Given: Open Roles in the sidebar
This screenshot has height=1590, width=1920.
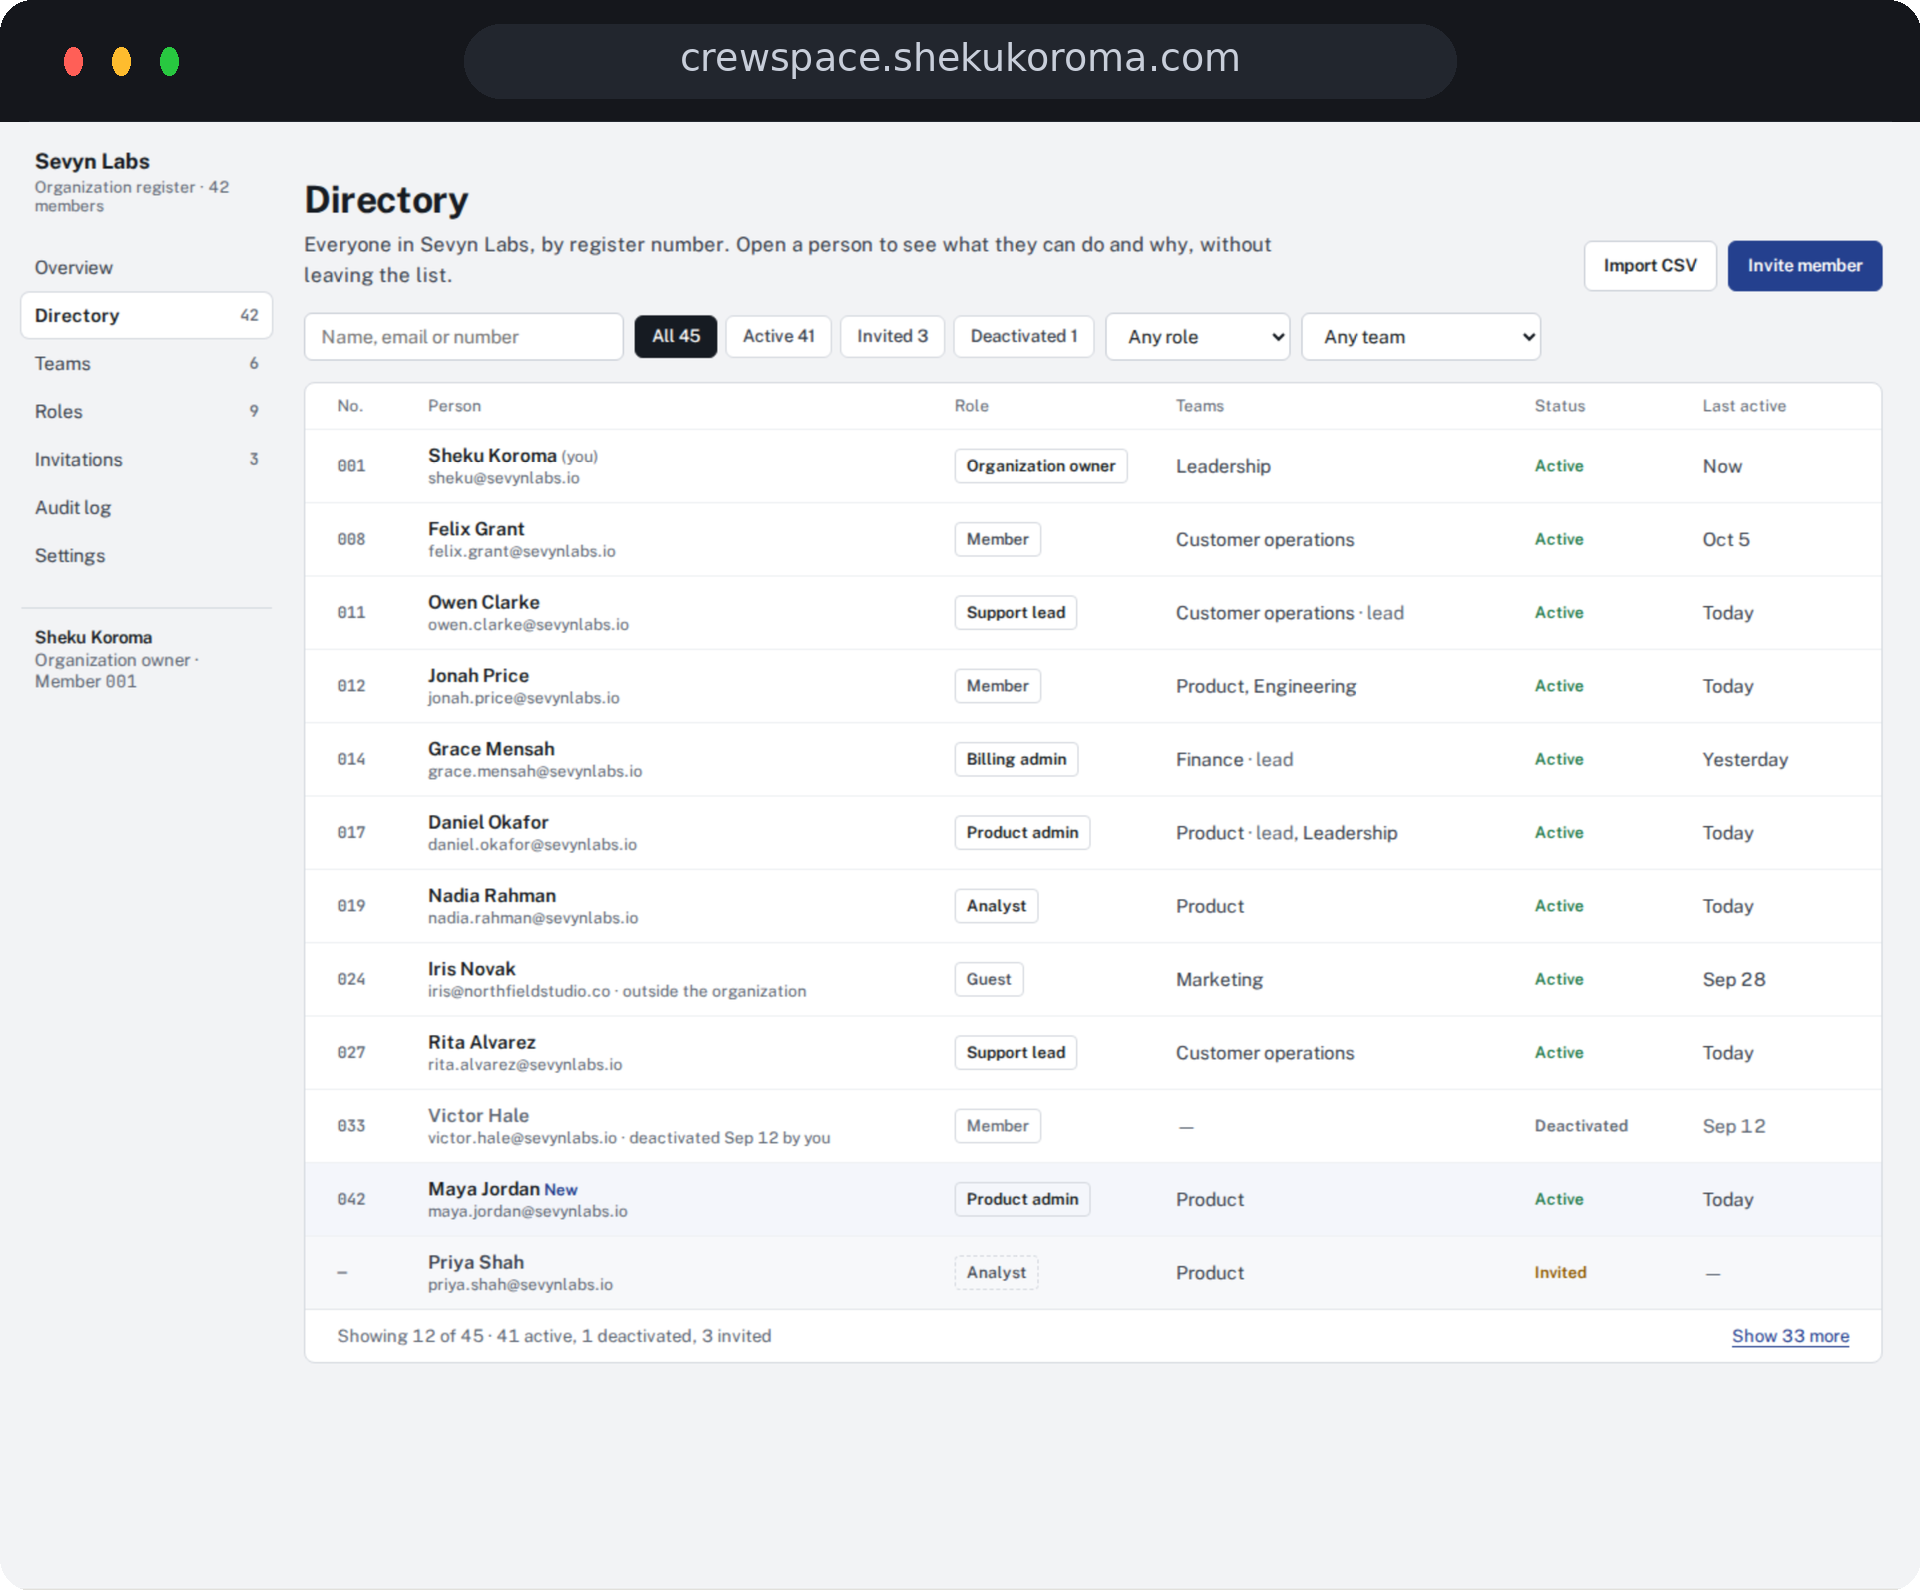Looking at the screenshot, I should tap(146, 412).
